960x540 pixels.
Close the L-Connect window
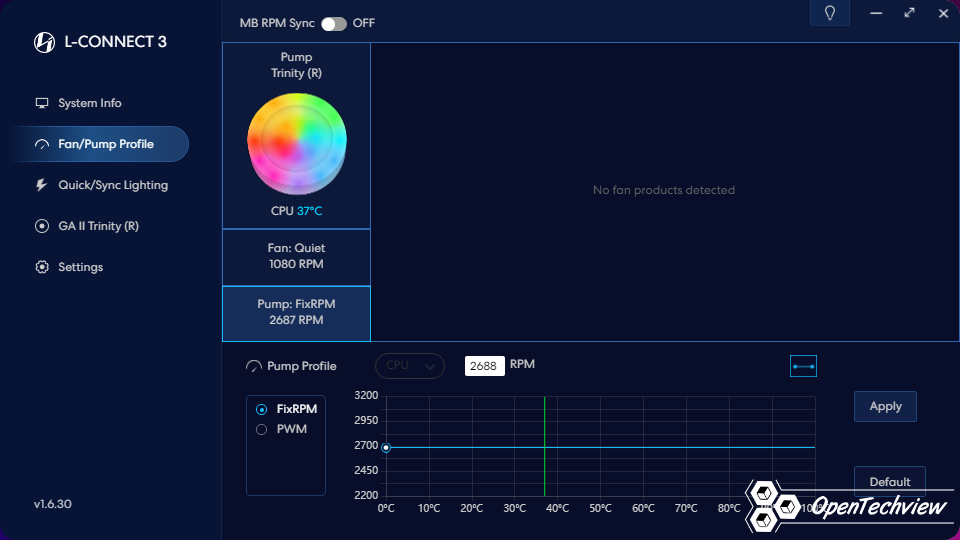943,13
